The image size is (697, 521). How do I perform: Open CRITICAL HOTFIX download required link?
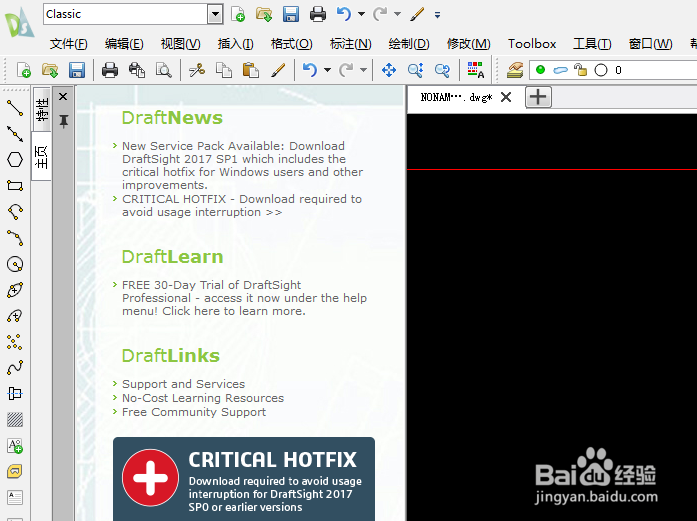tap(242, 205)
